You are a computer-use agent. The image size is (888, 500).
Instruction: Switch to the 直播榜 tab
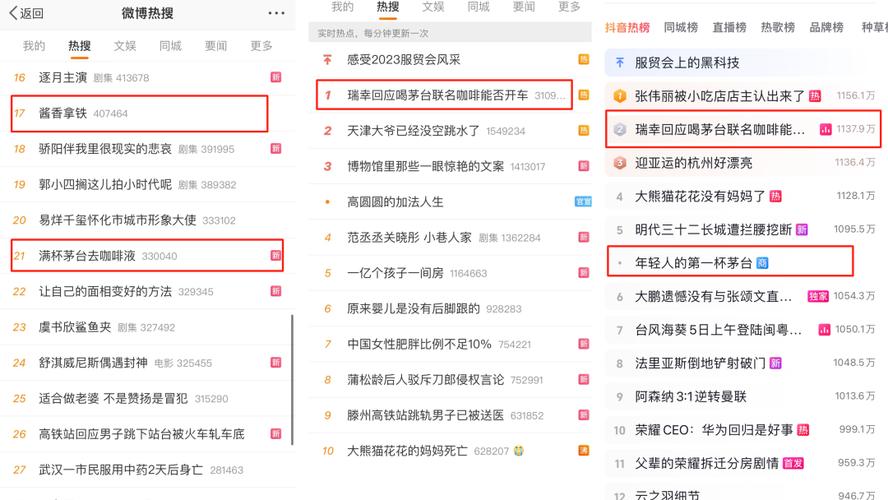coord(729,27)
